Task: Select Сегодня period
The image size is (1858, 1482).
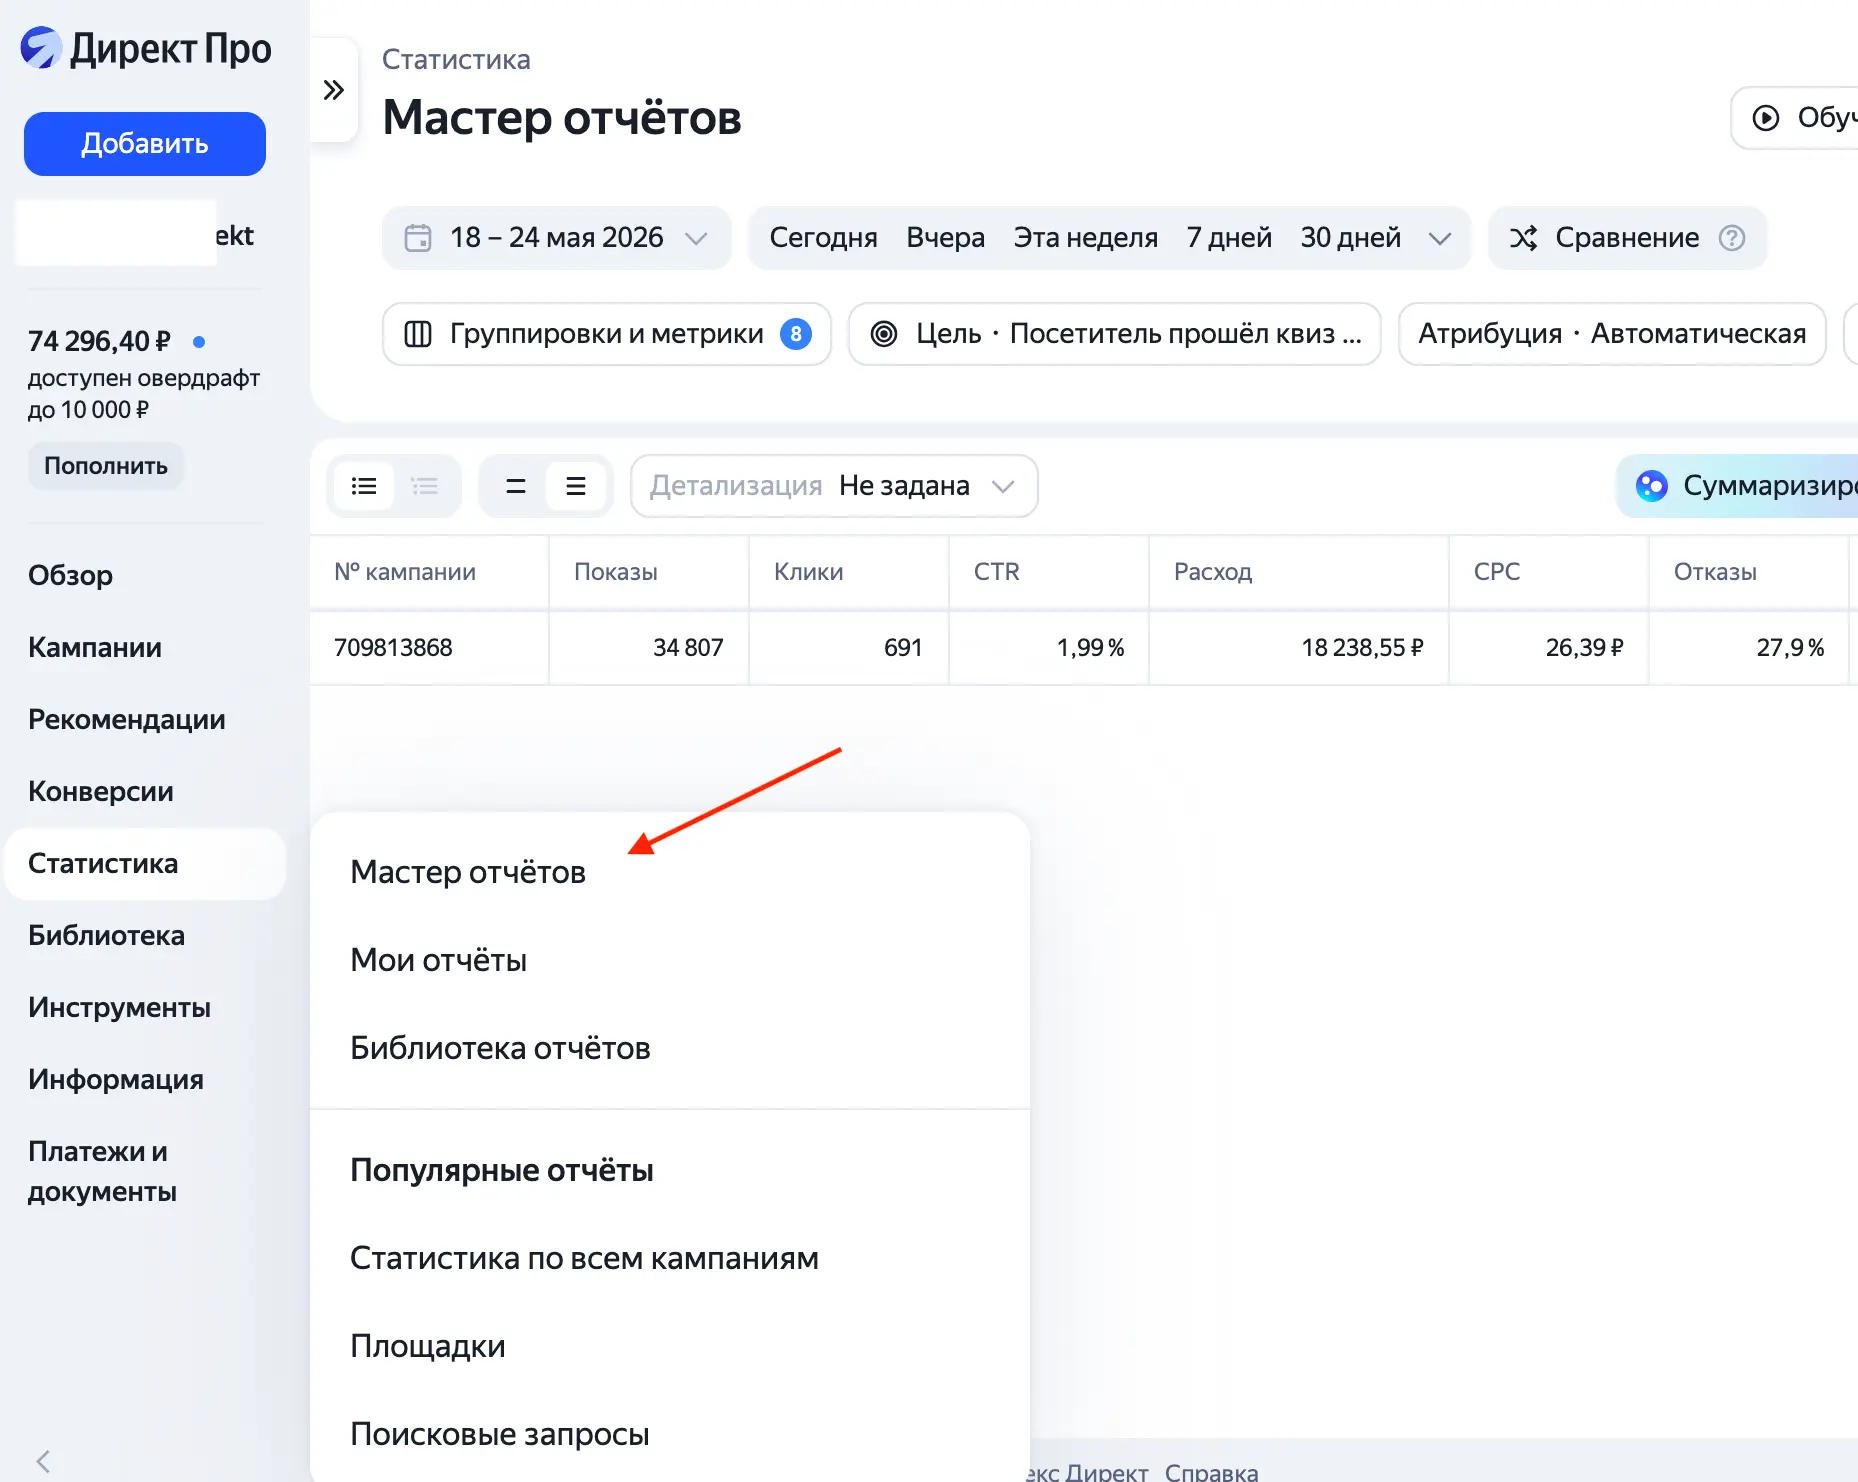Action: [x=823, y=238]
